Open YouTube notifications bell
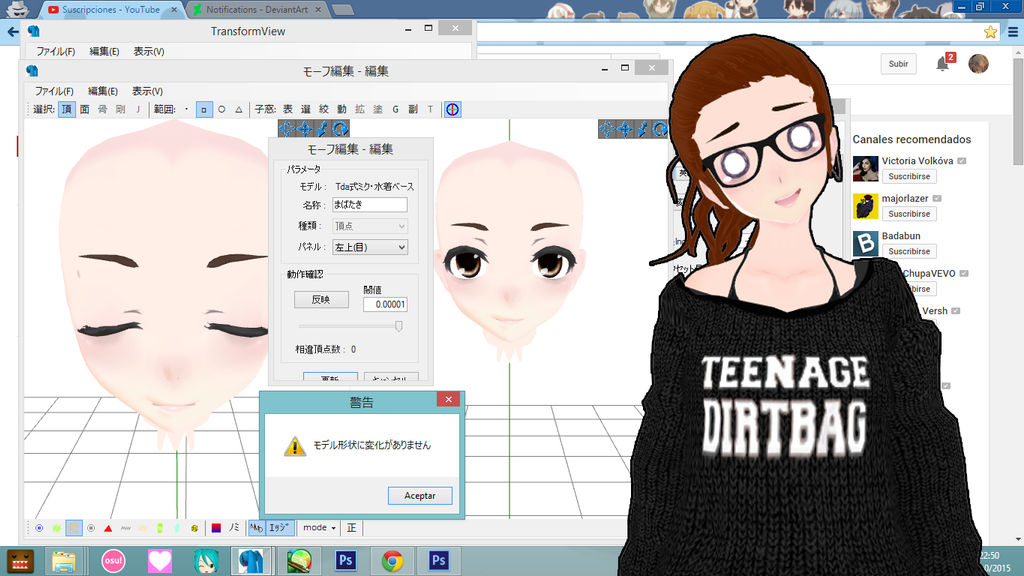Image resolution: width=1024 pixels, height=576 pixels. [x=942, y=64]
